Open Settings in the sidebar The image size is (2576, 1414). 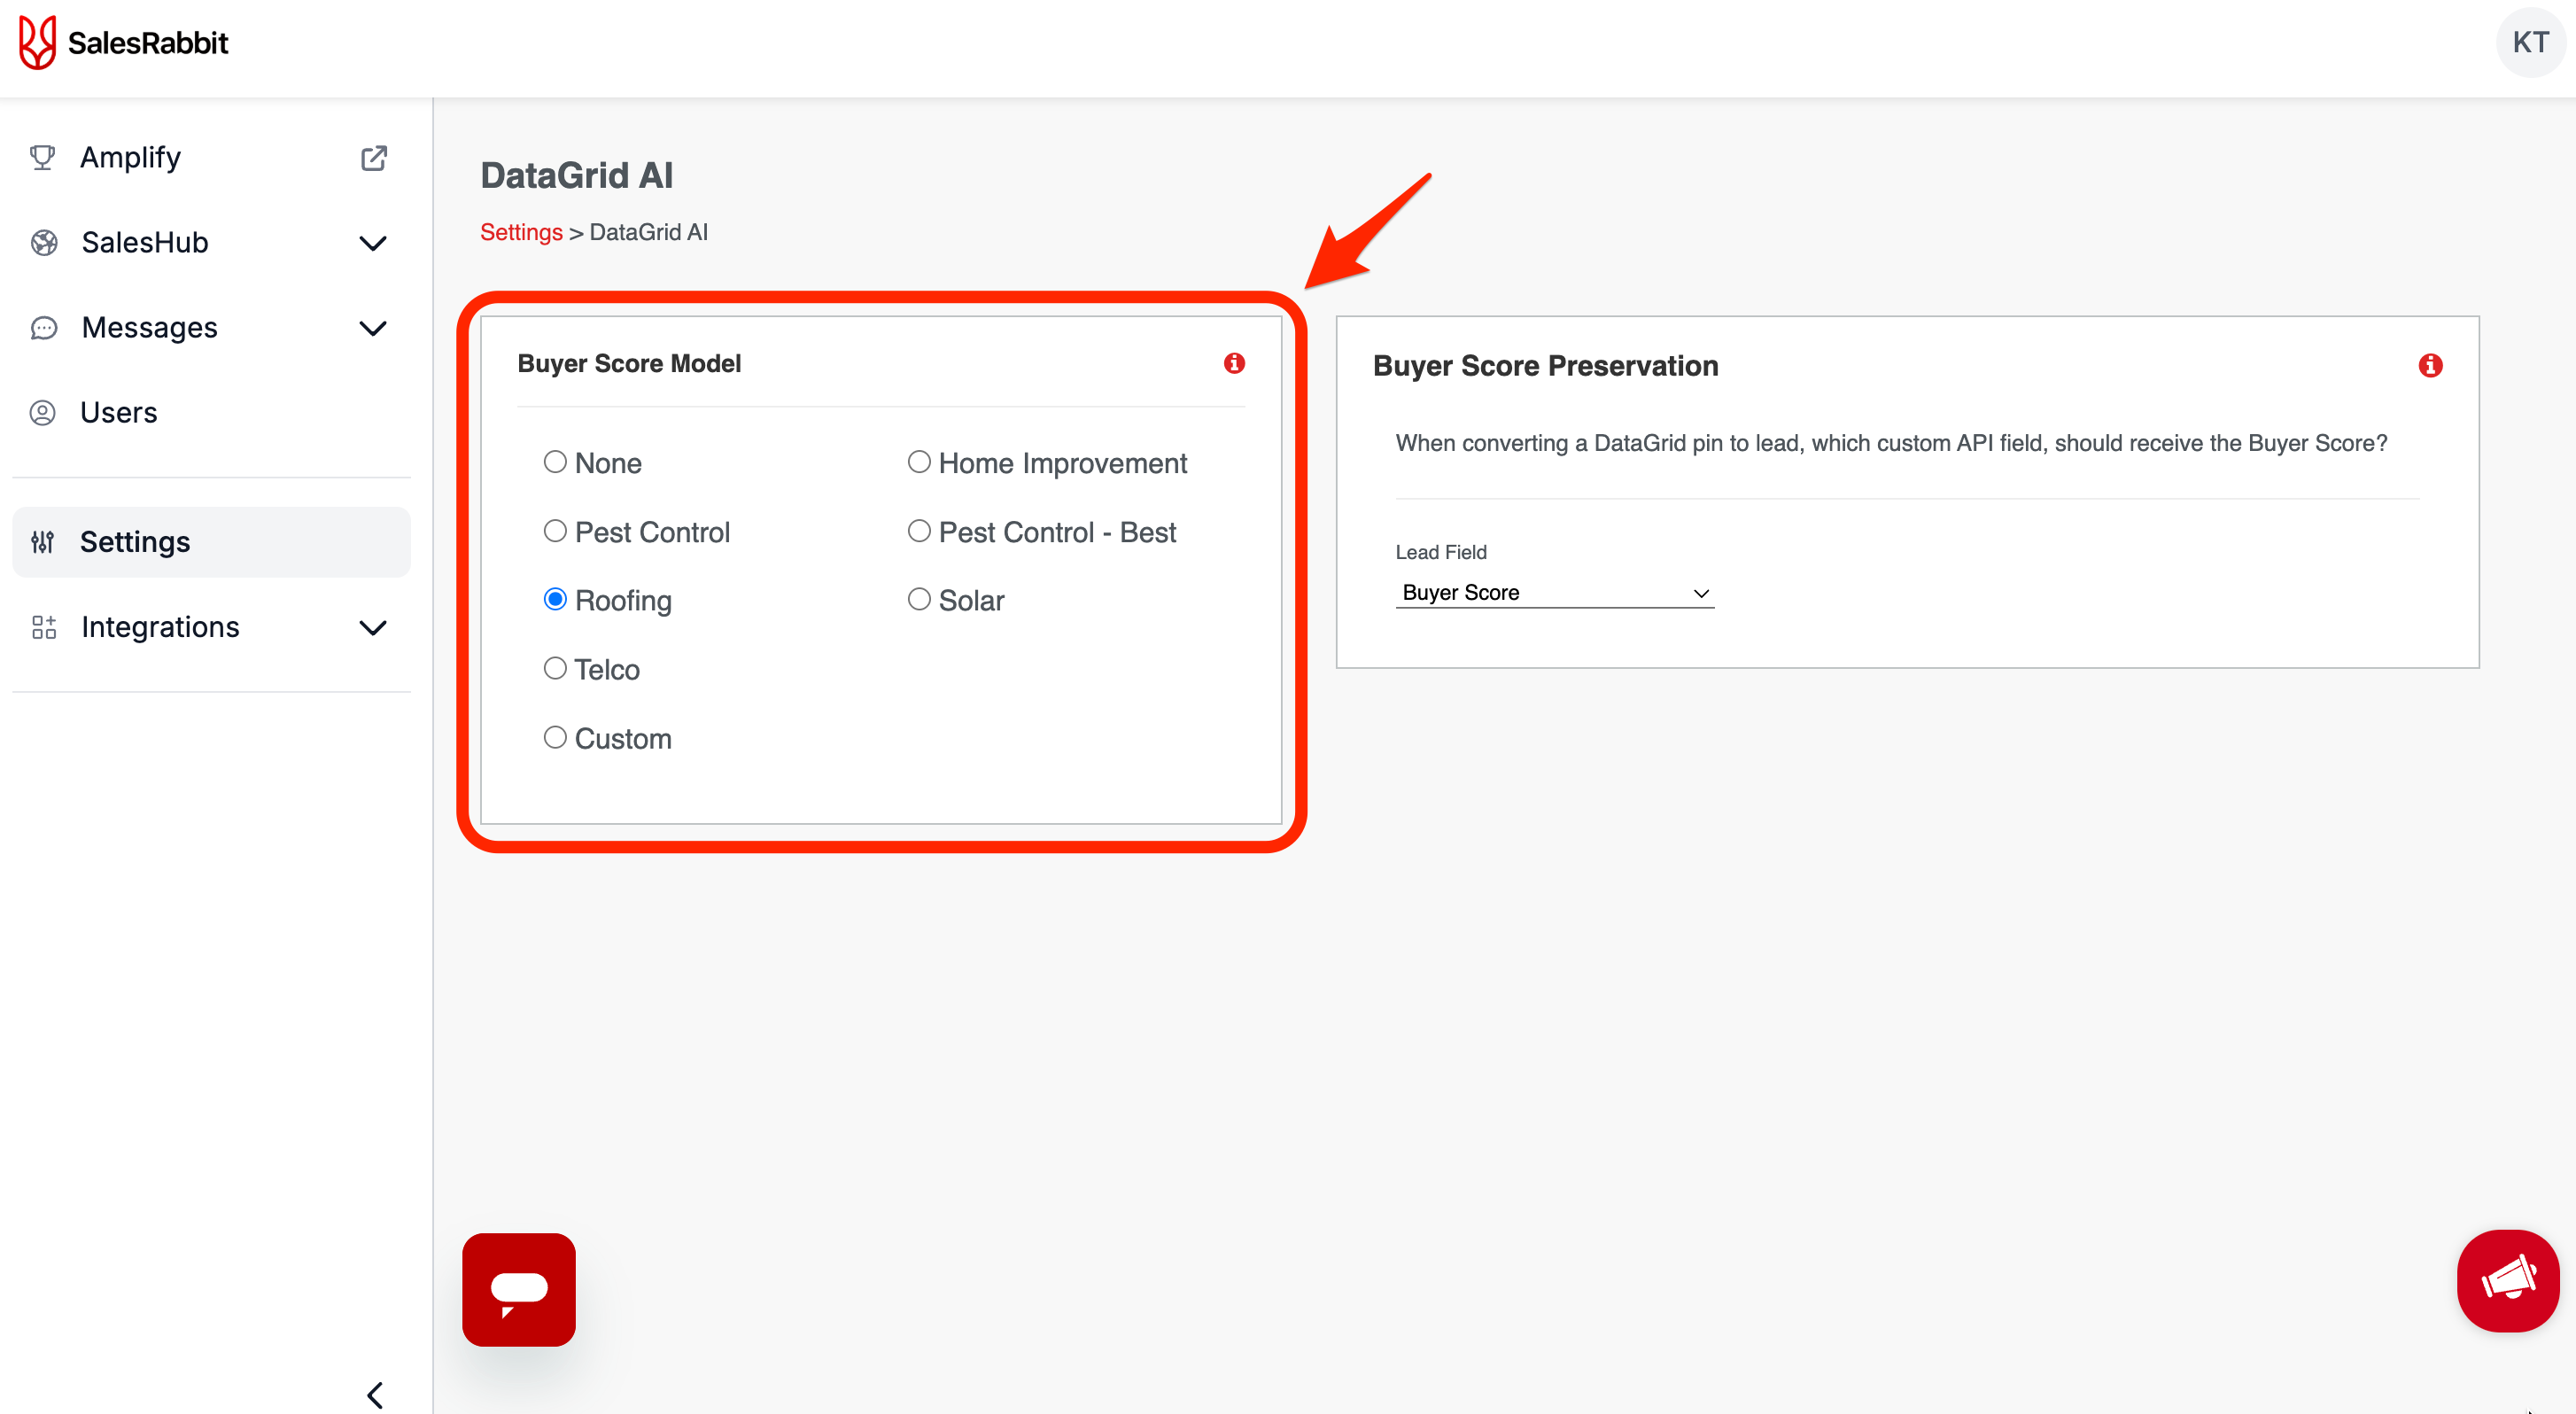tap(211, 542)
